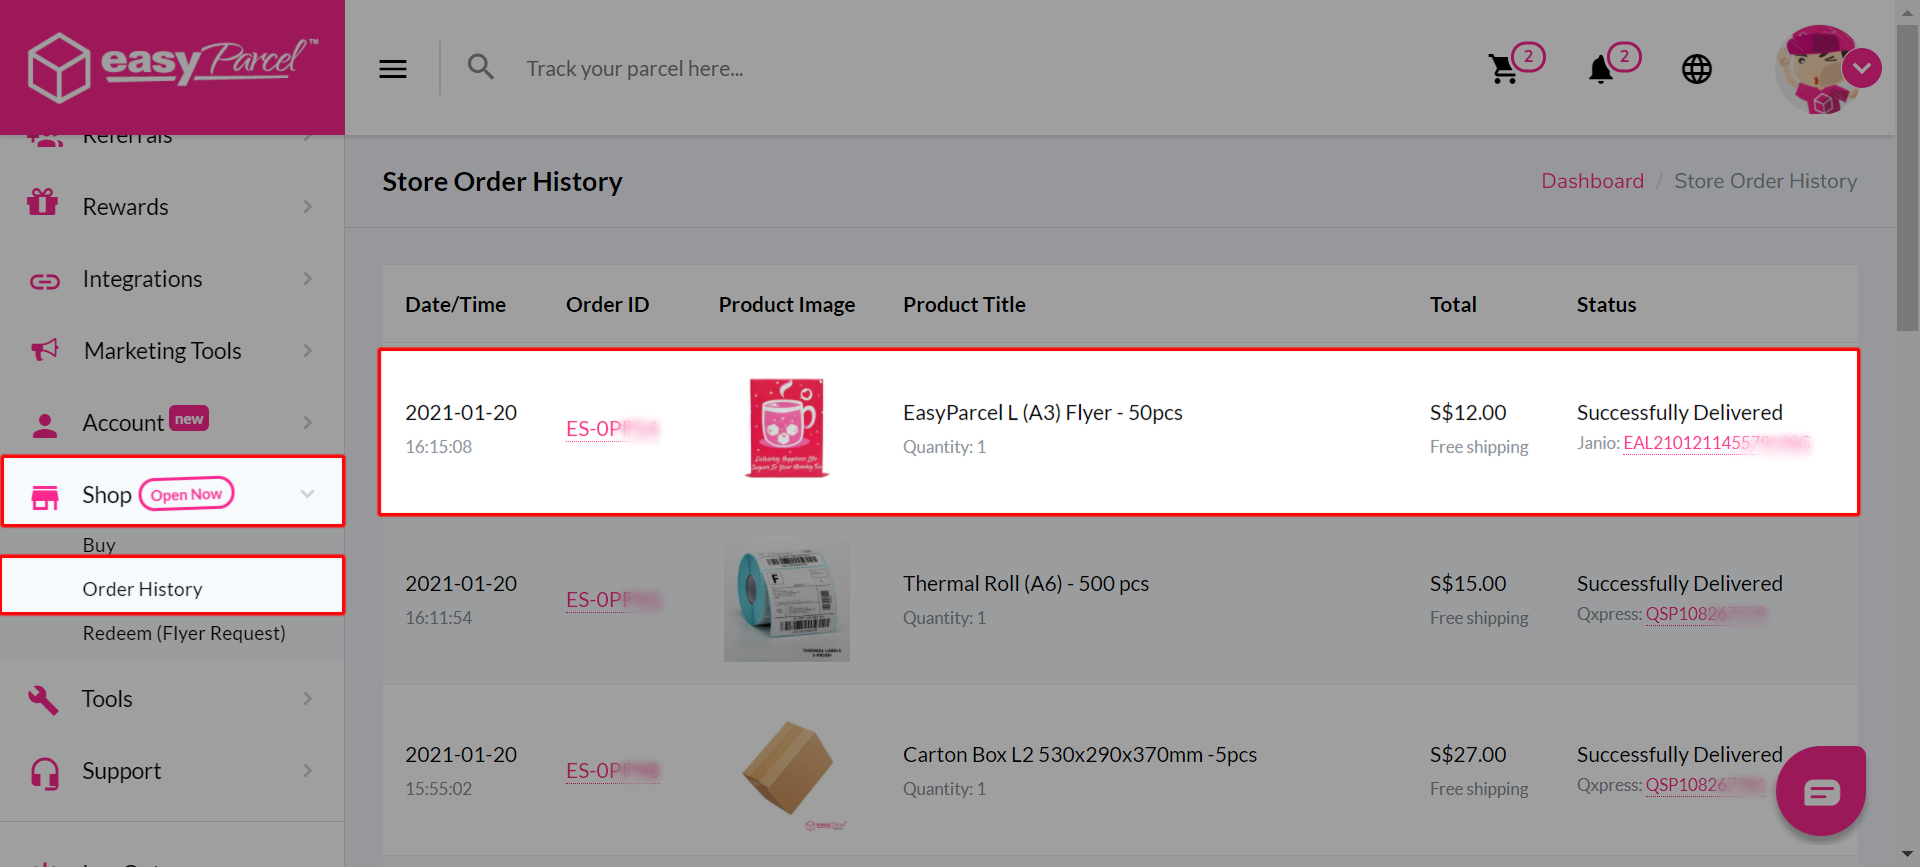Screen dimensions: 1920x867
Task: Open the shopping cart icon
Action: [1504, 68]
